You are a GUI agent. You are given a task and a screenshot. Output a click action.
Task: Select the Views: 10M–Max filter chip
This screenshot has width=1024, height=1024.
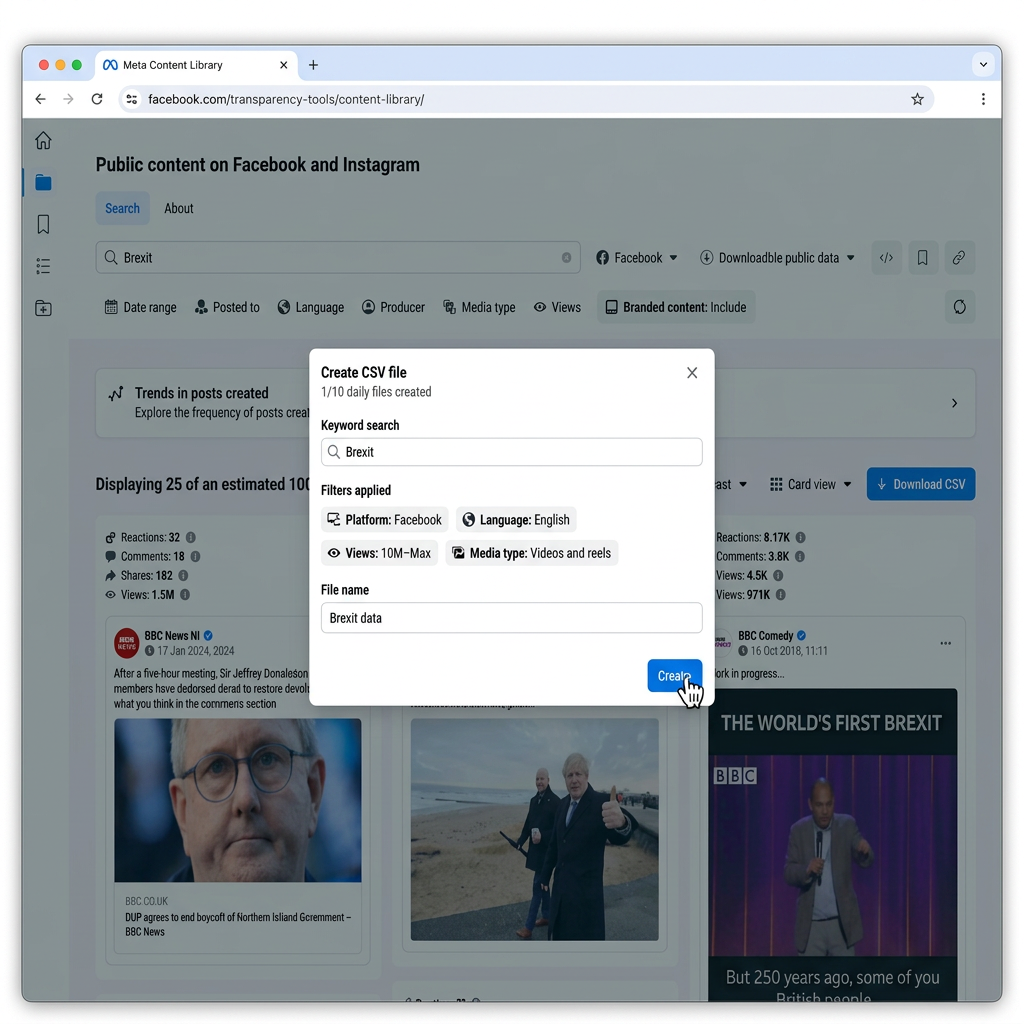(x=379, y=553)
